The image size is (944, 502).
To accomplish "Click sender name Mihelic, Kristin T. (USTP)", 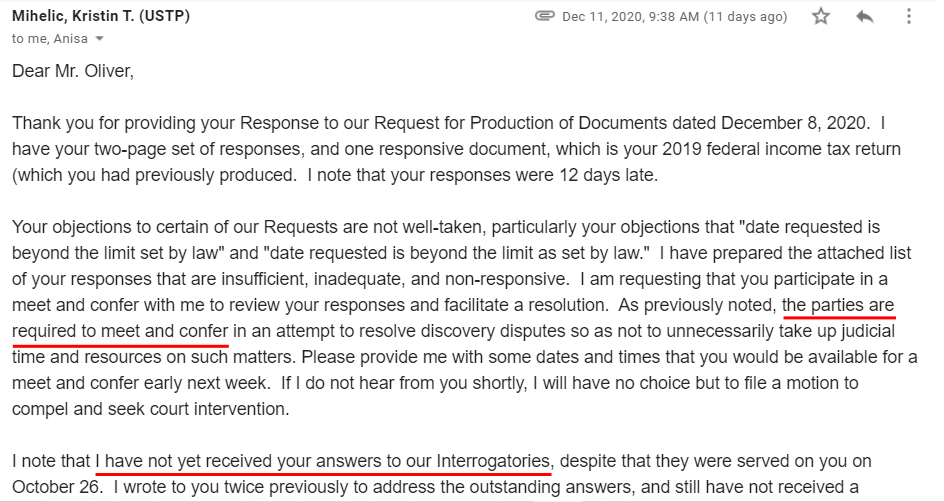I will tap(101, 16).
